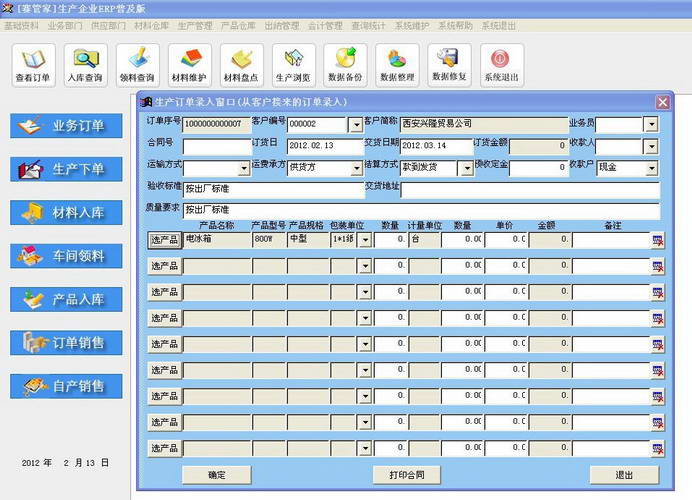This screenshot has width=692, height=500.
Task: Click 选产品 button on second product row
Action: click(x=164, y=267)
